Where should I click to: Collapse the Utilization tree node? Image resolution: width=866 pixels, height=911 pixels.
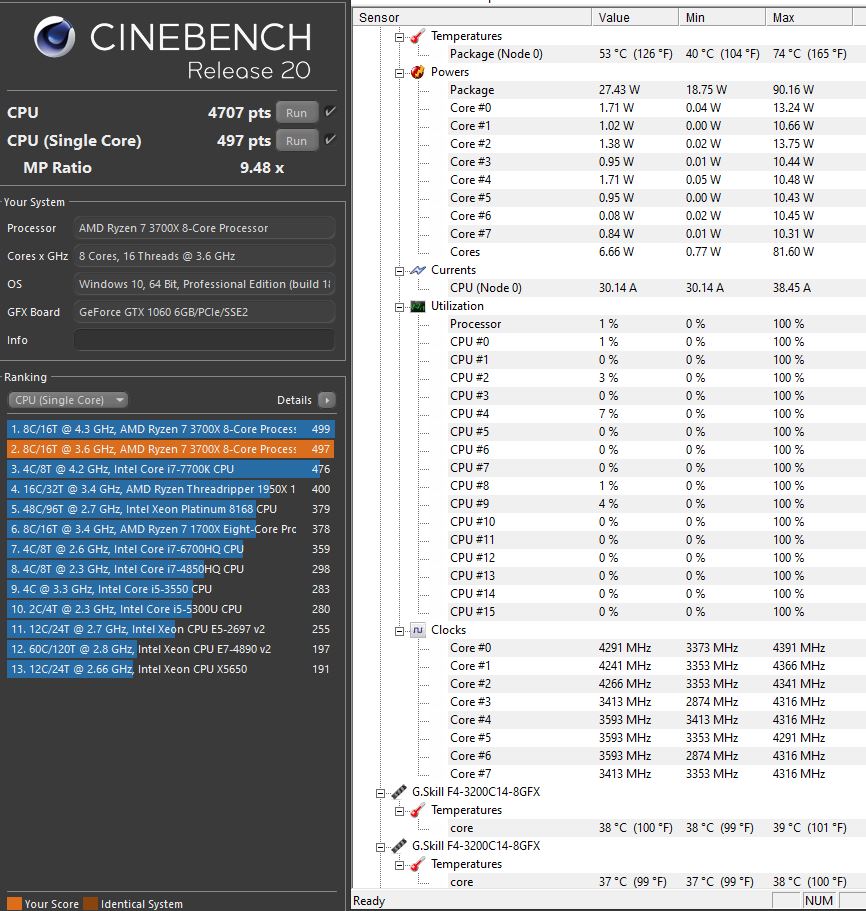399,307
